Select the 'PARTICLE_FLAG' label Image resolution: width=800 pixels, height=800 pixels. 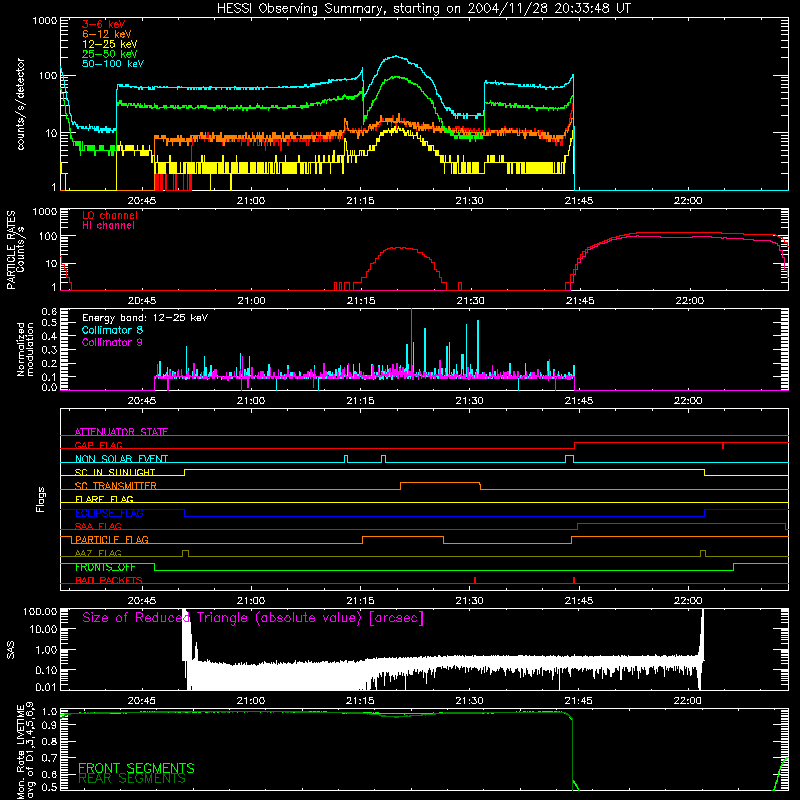[111, 539]
